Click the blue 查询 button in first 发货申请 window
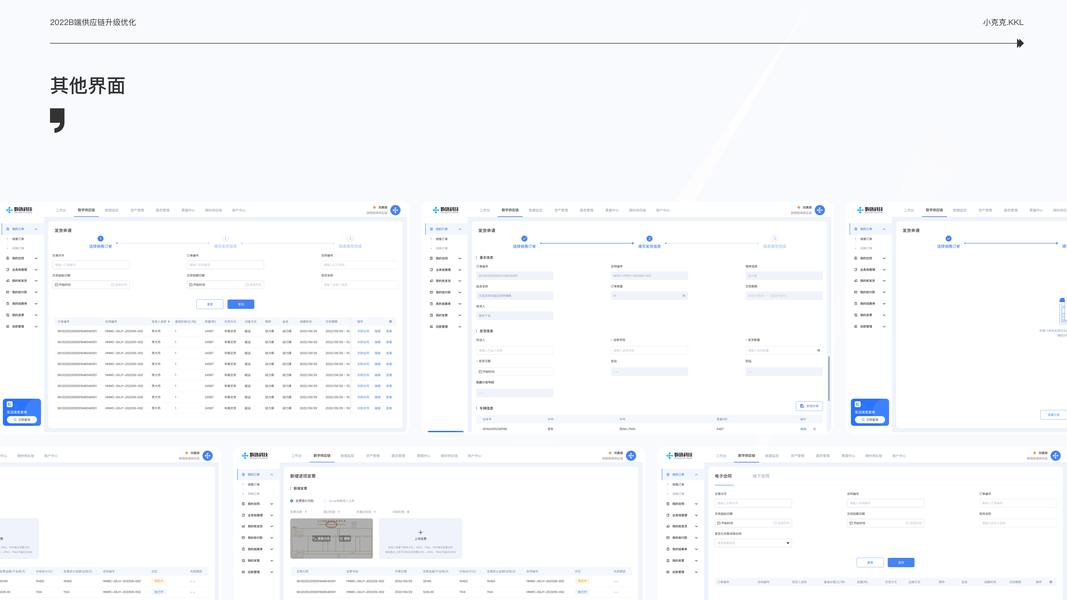This screenshot has height=600, width=1067. tap(241, 304)
